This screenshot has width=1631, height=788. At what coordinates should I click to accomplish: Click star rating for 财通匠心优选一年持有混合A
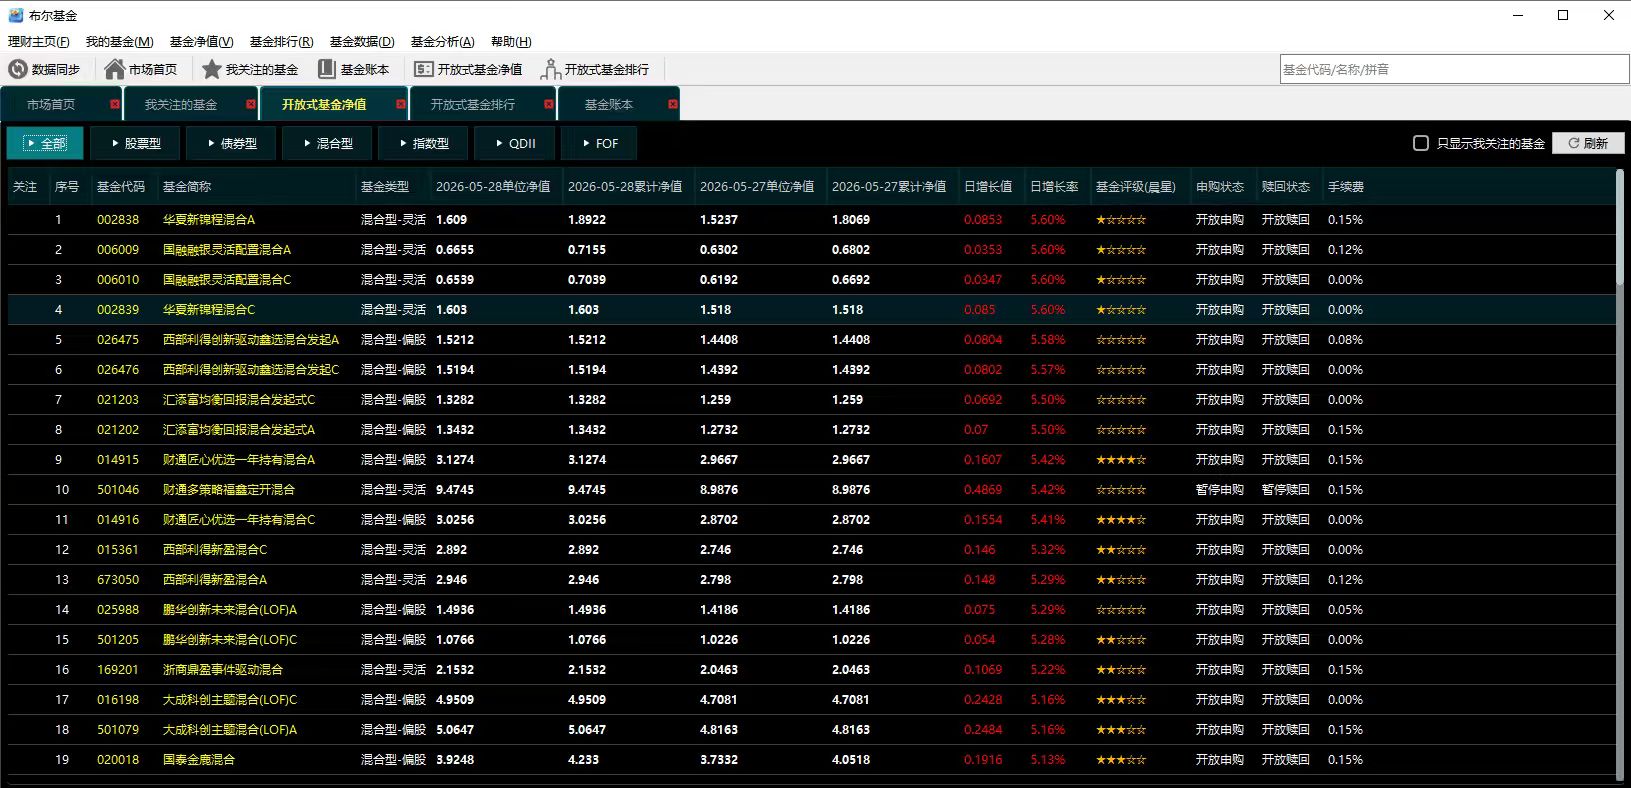[1121, 460]
